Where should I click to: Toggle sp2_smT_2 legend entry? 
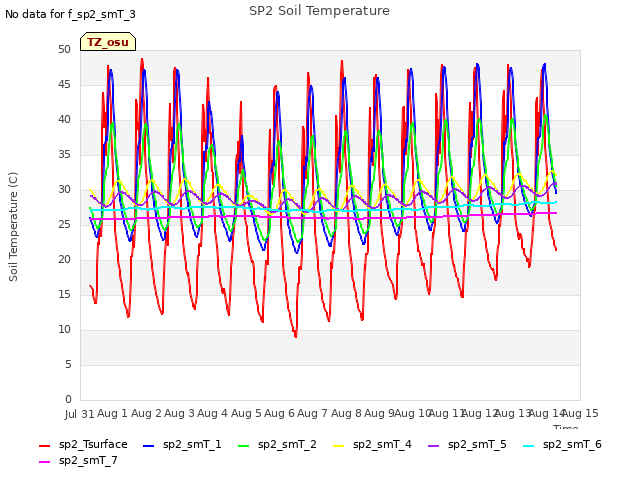click(x=277, y=444)
